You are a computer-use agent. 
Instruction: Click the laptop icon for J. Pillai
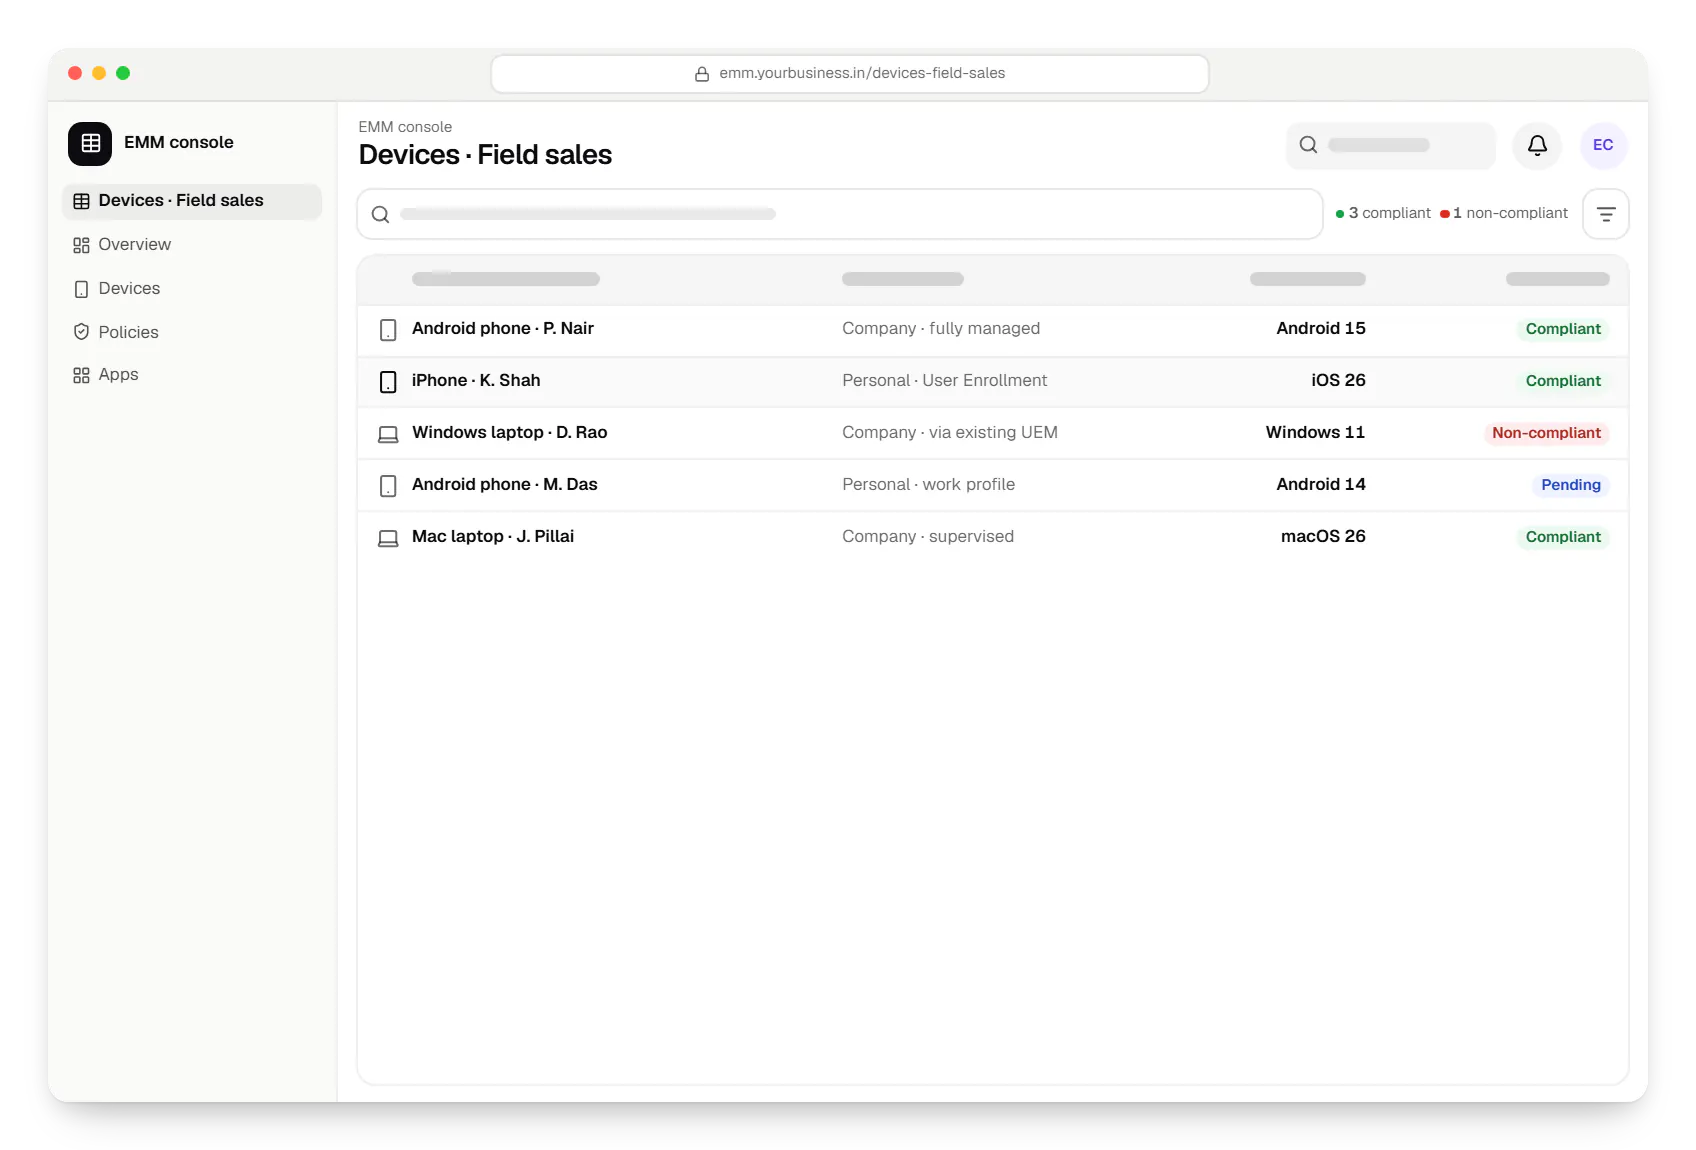388,538
